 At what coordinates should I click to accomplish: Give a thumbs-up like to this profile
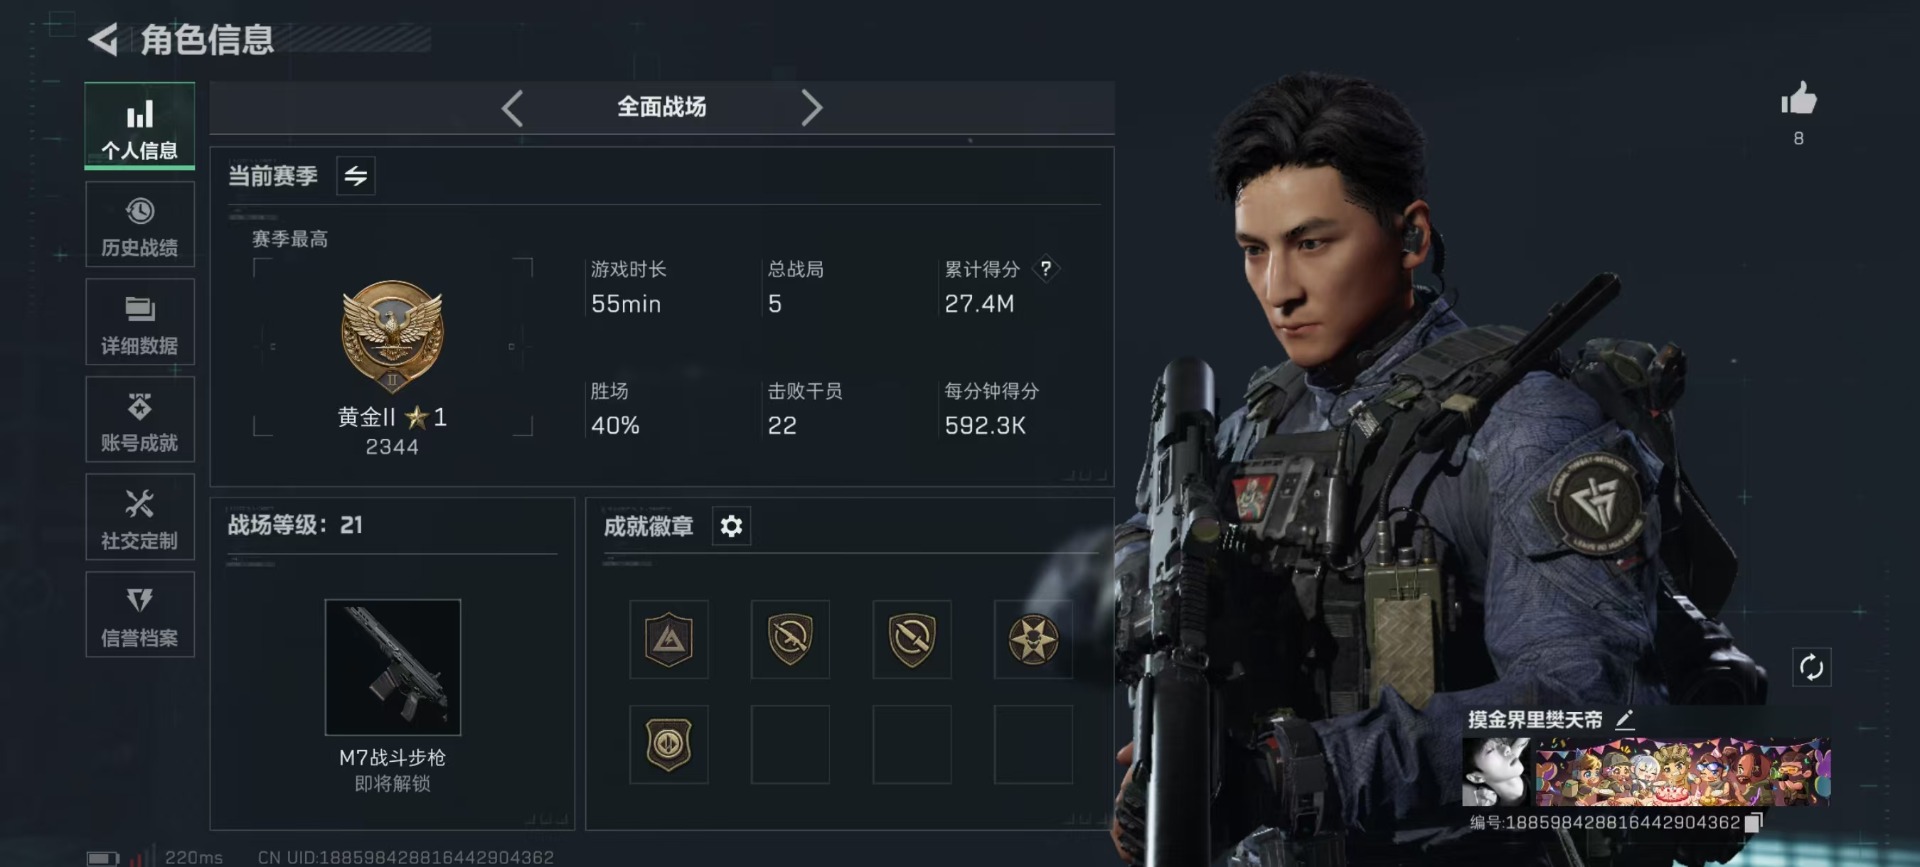click(x=1798, y=100)
